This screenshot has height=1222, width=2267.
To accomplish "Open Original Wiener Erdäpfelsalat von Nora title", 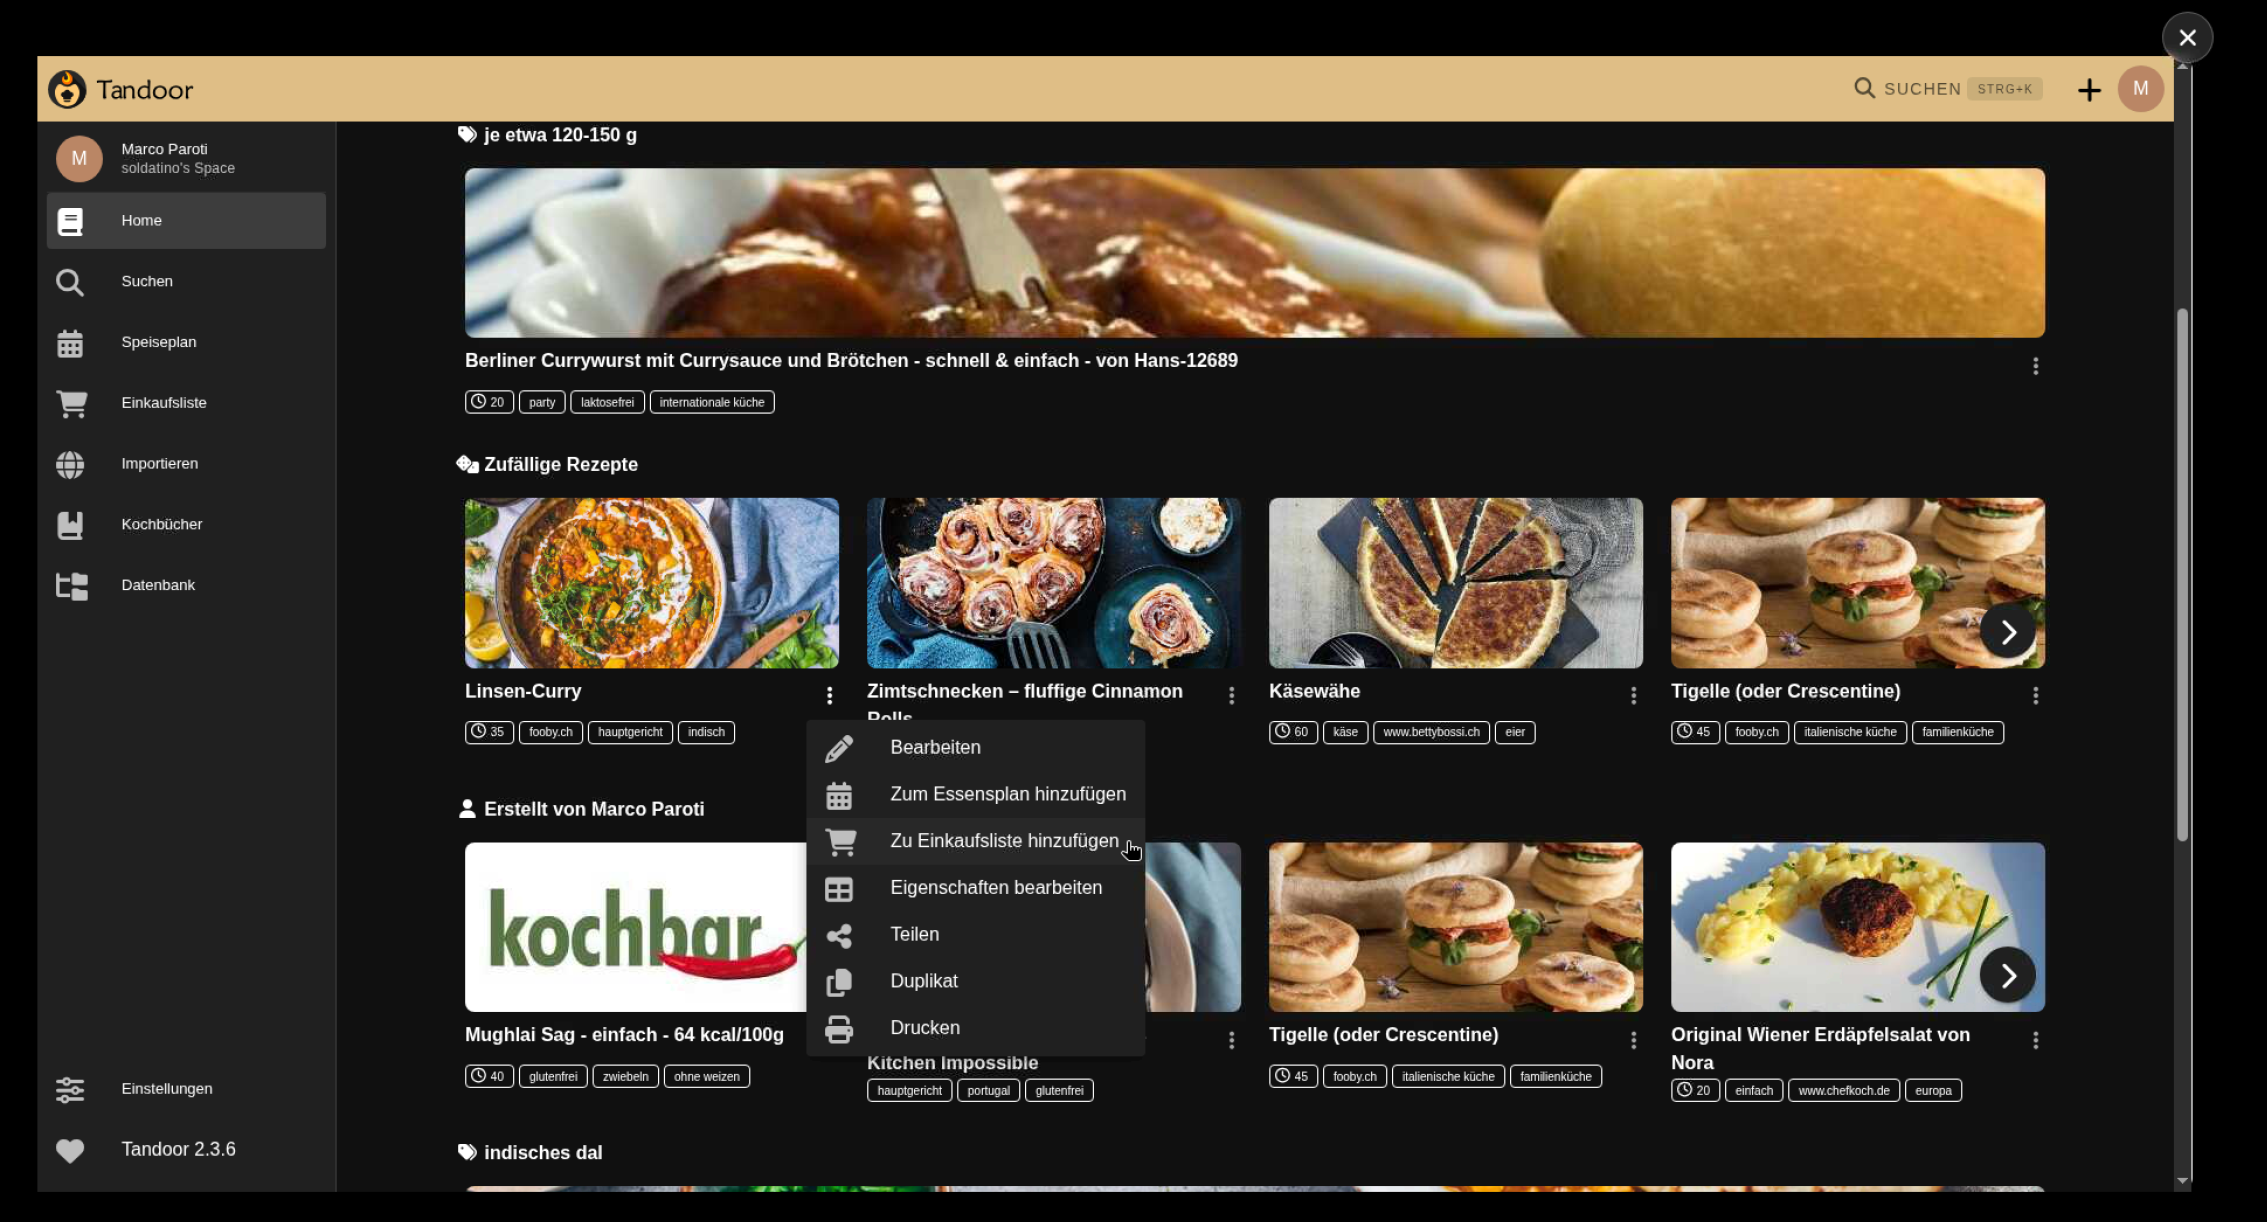I will click(1820, 1049).
